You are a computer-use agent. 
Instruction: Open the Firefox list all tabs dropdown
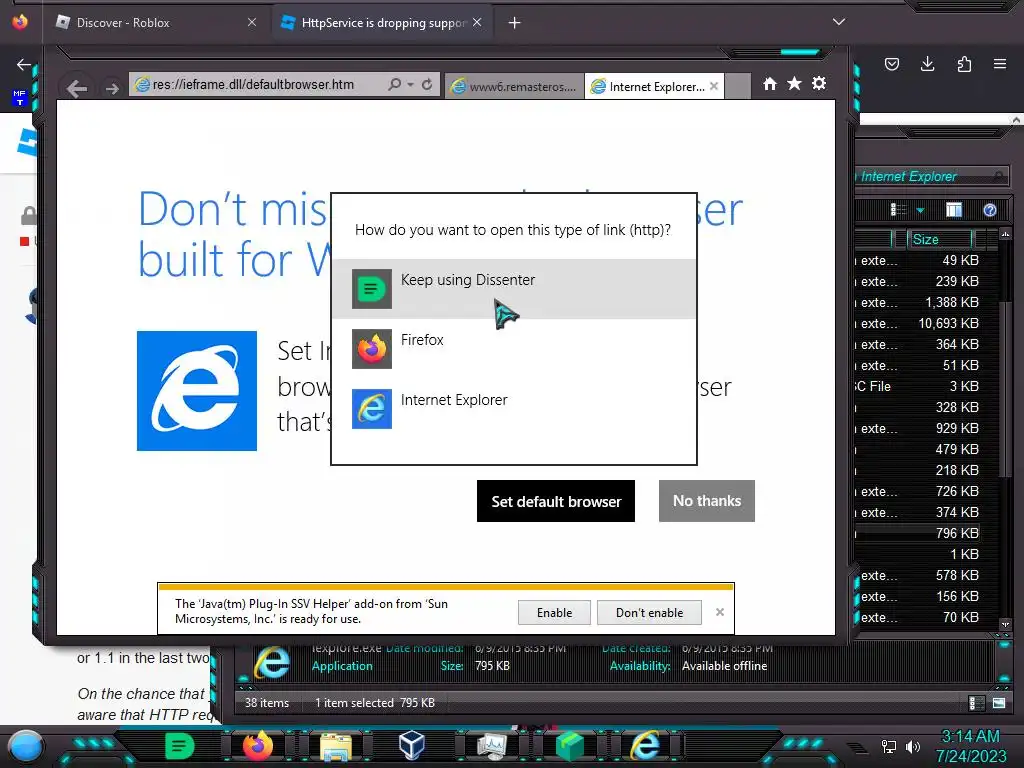click(839, 22)
